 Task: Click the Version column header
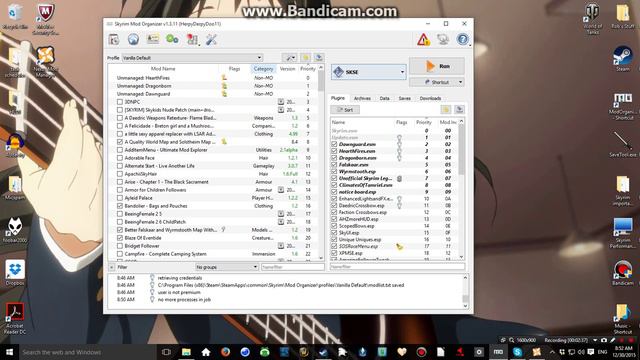click(287, 69)
